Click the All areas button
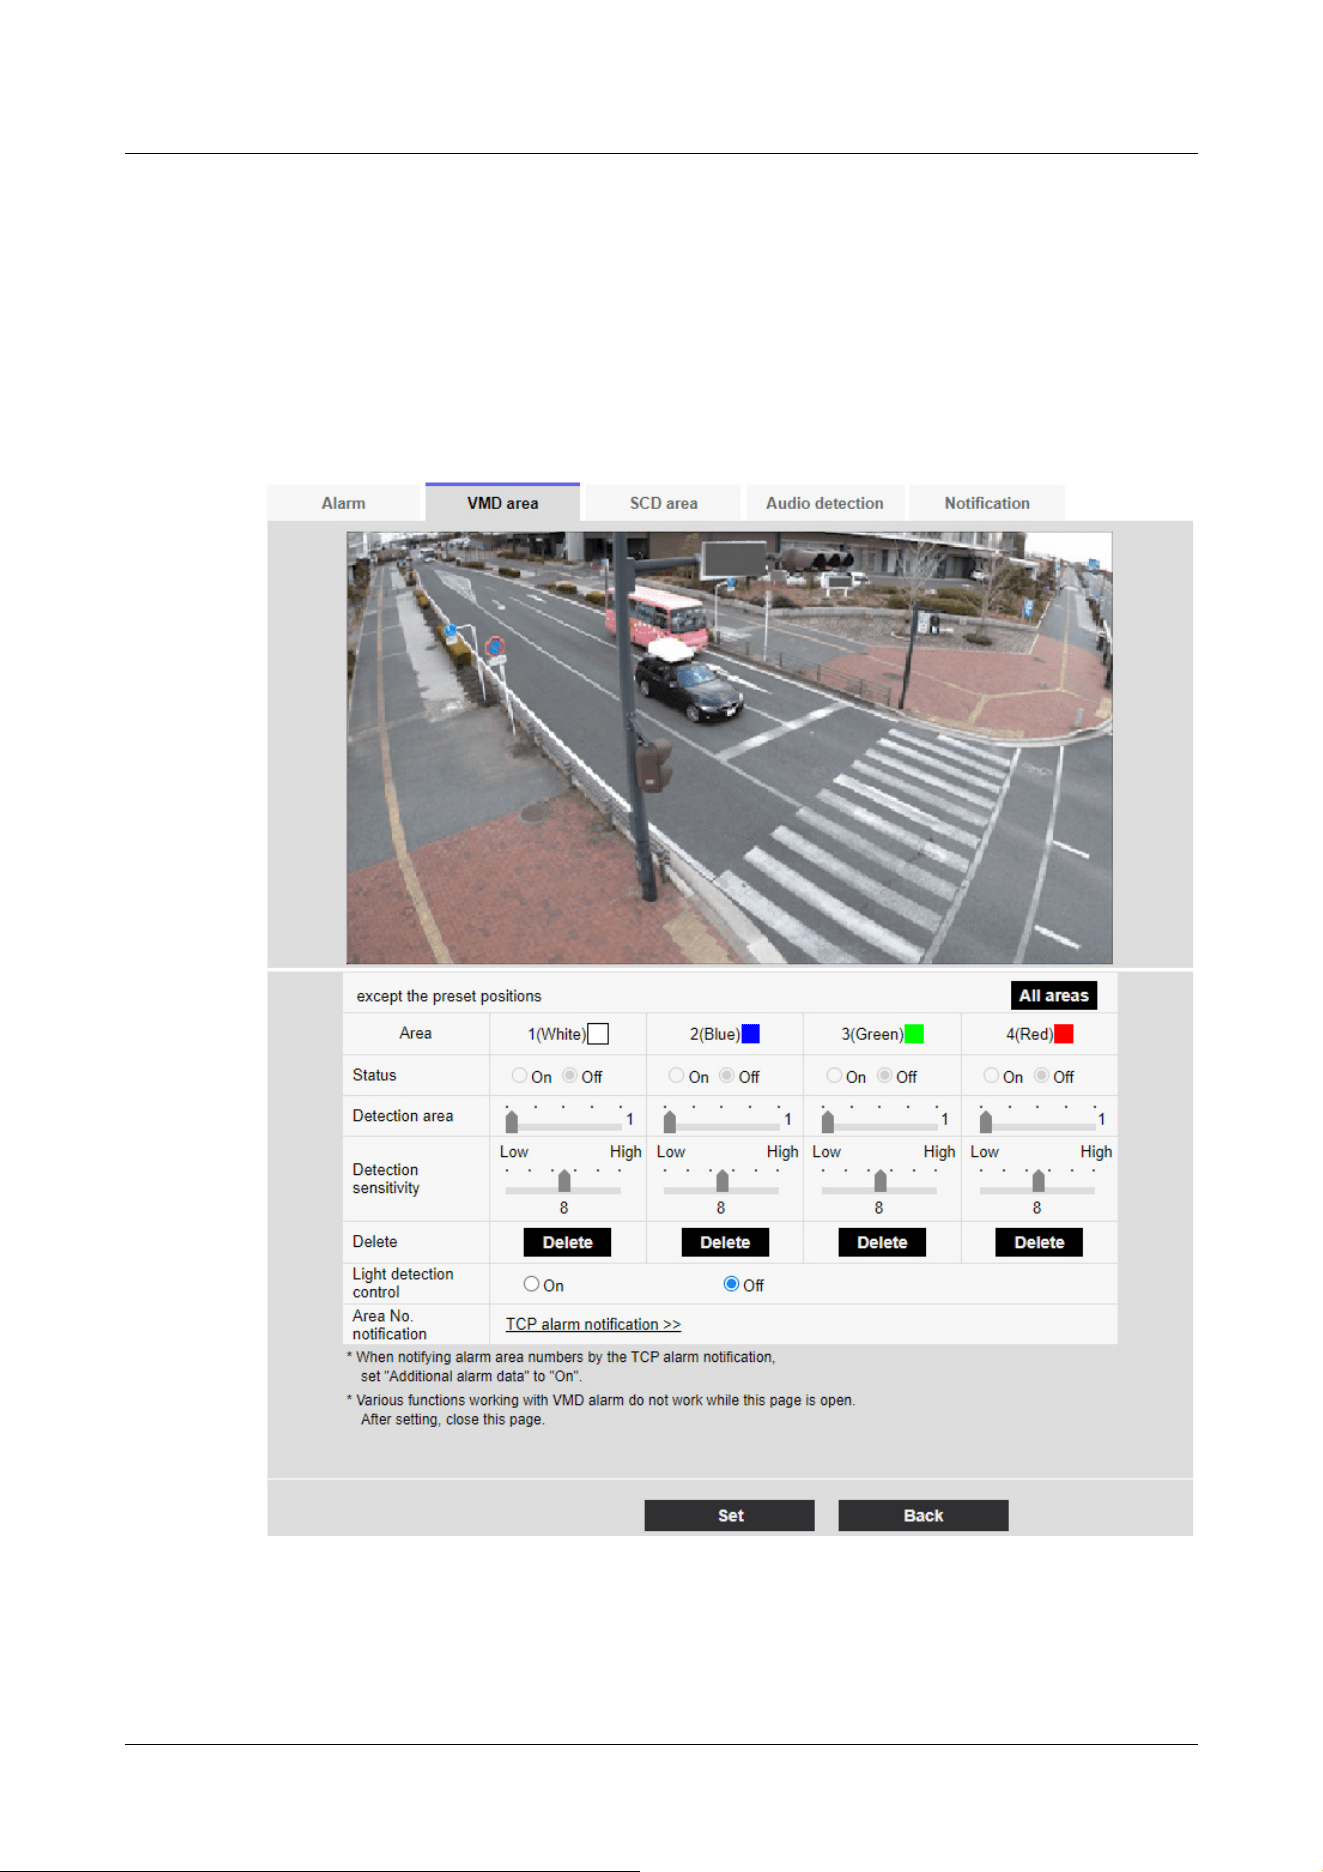The width and height of the screenshot is (1323, 1872). pyautogui.click(x=1054, y=995)
